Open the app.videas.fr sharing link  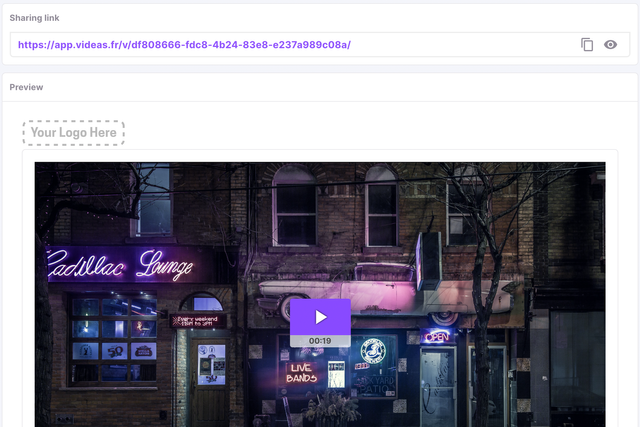184,44
